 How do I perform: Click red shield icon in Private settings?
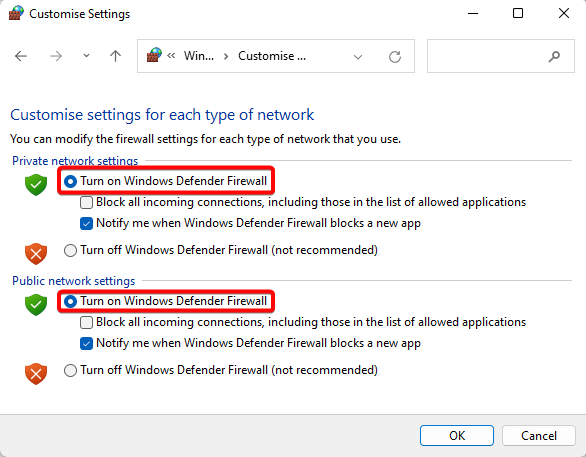click(x=36, y=254)
